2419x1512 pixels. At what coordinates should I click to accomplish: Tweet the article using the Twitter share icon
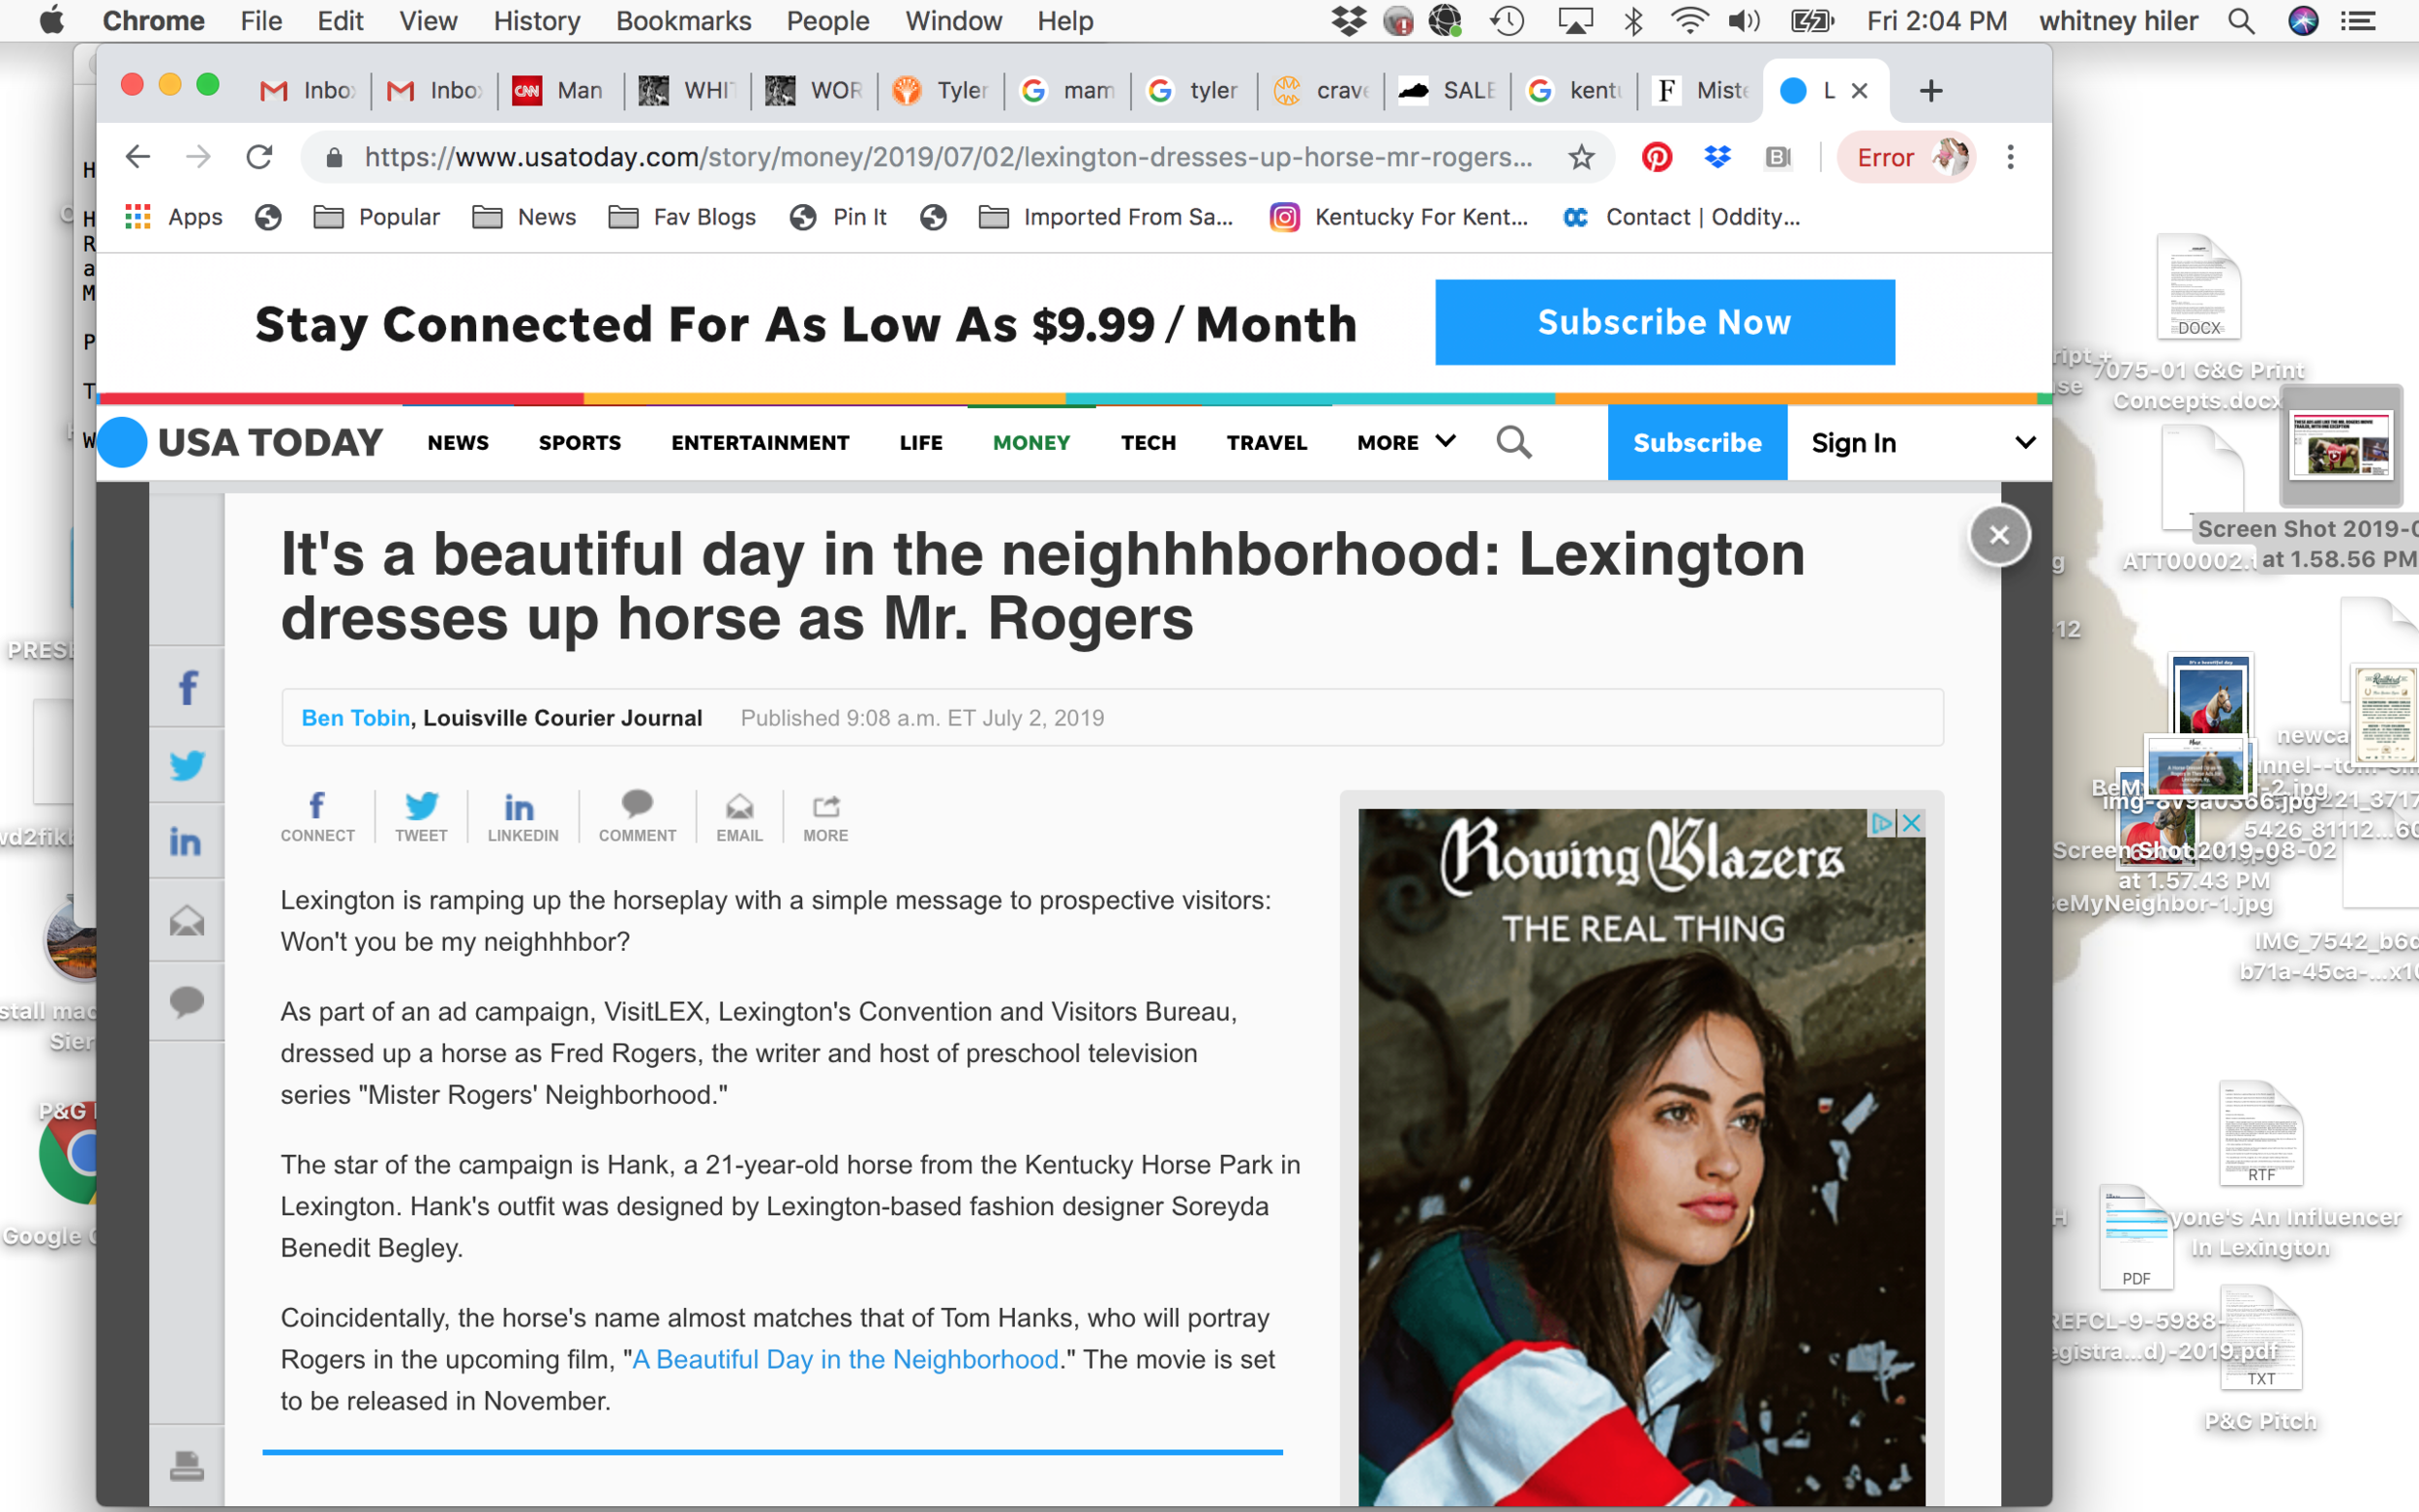click(x=187, y=765)
